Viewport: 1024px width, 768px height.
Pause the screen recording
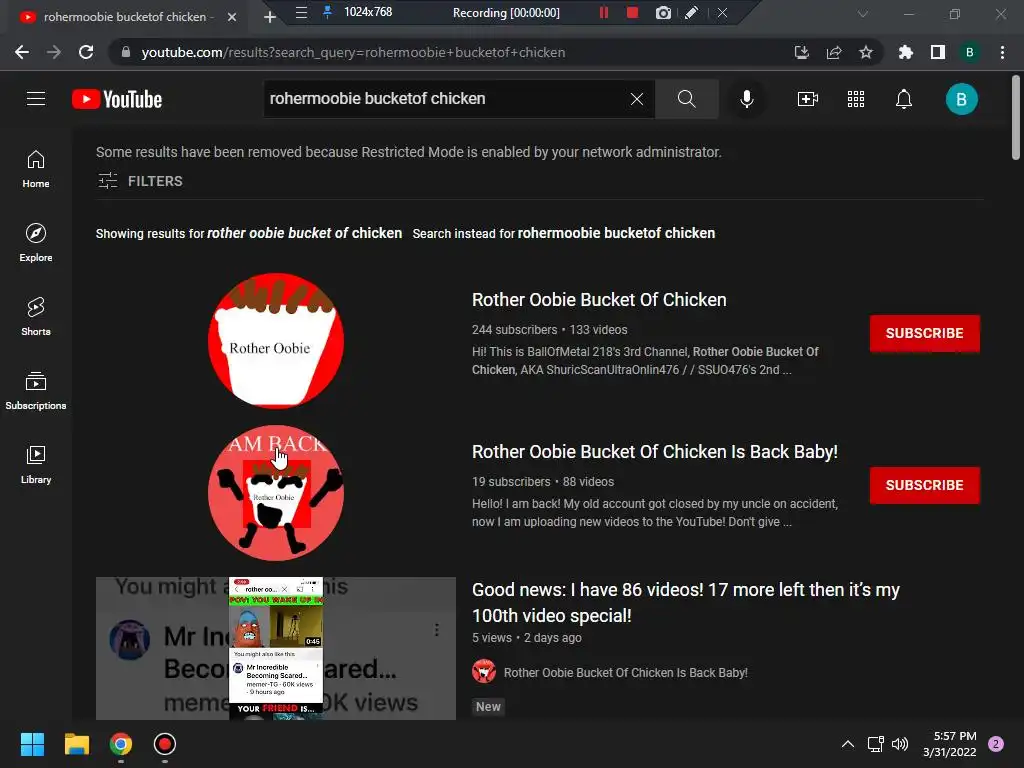[x=604, y=12]
